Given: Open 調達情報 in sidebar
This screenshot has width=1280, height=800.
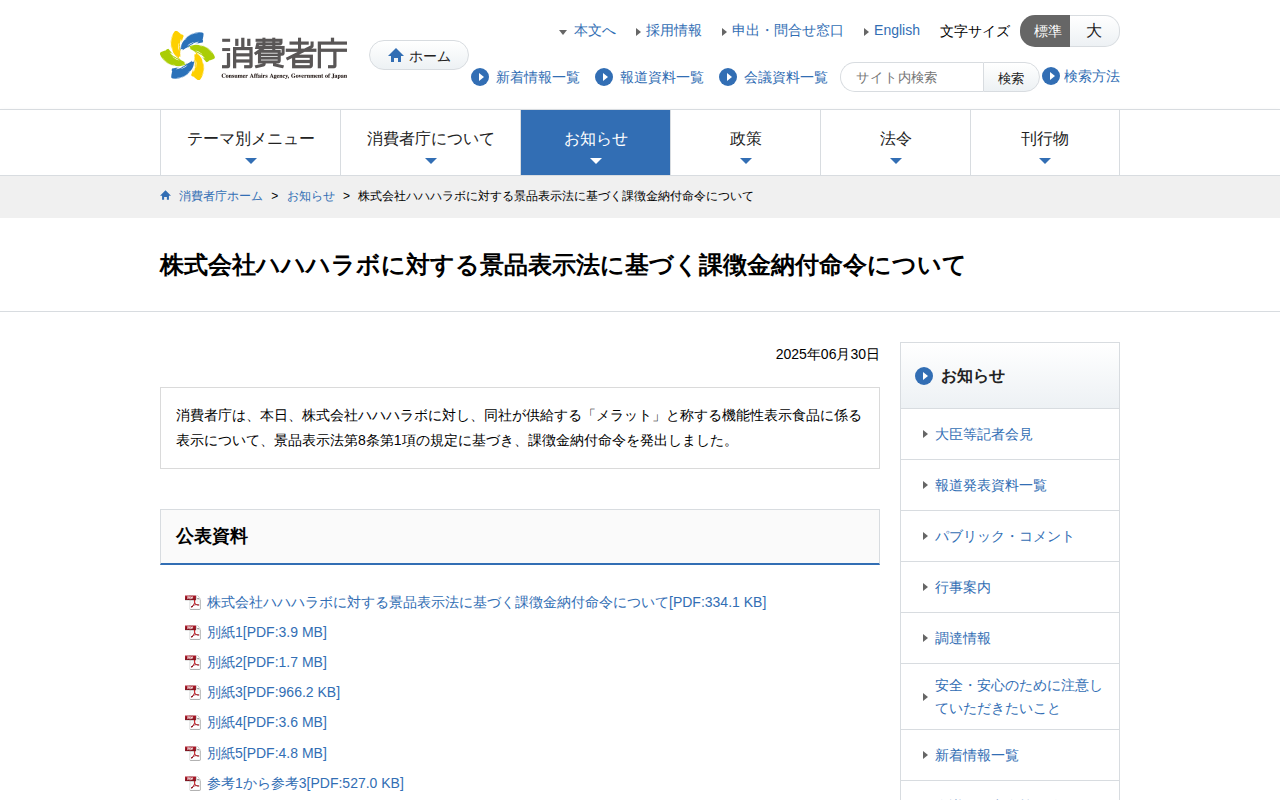Looking at the screenshot, I should click(1010, 638).
